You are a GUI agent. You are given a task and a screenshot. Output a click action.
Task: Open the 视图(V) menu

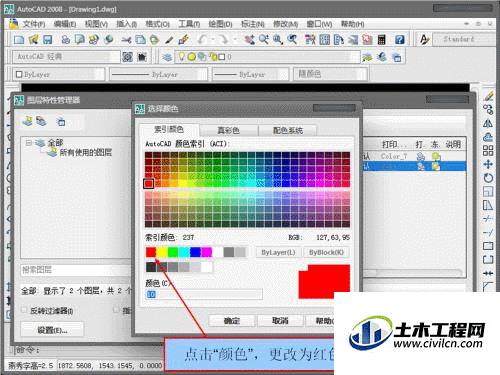click(x=96, y=24)
